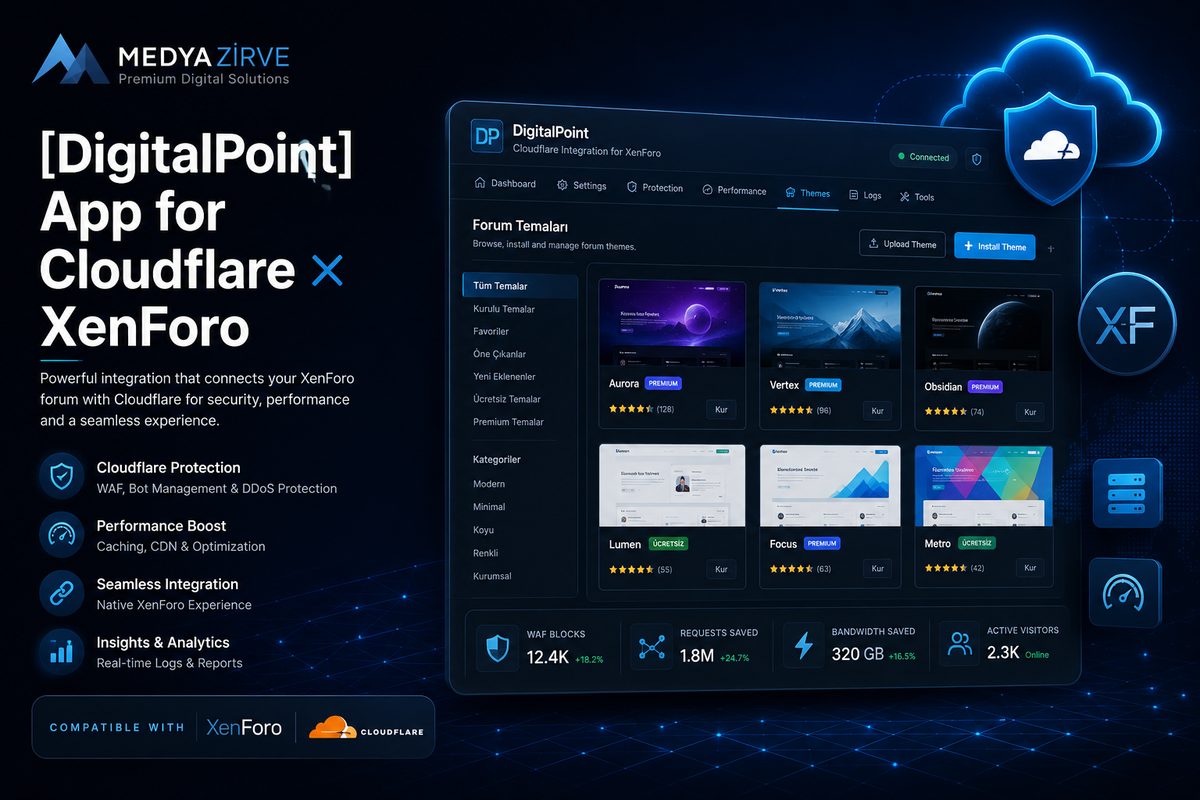Click the Obsidian star rating
This screenshot has width=1200, height=800.
coord(946,412)
